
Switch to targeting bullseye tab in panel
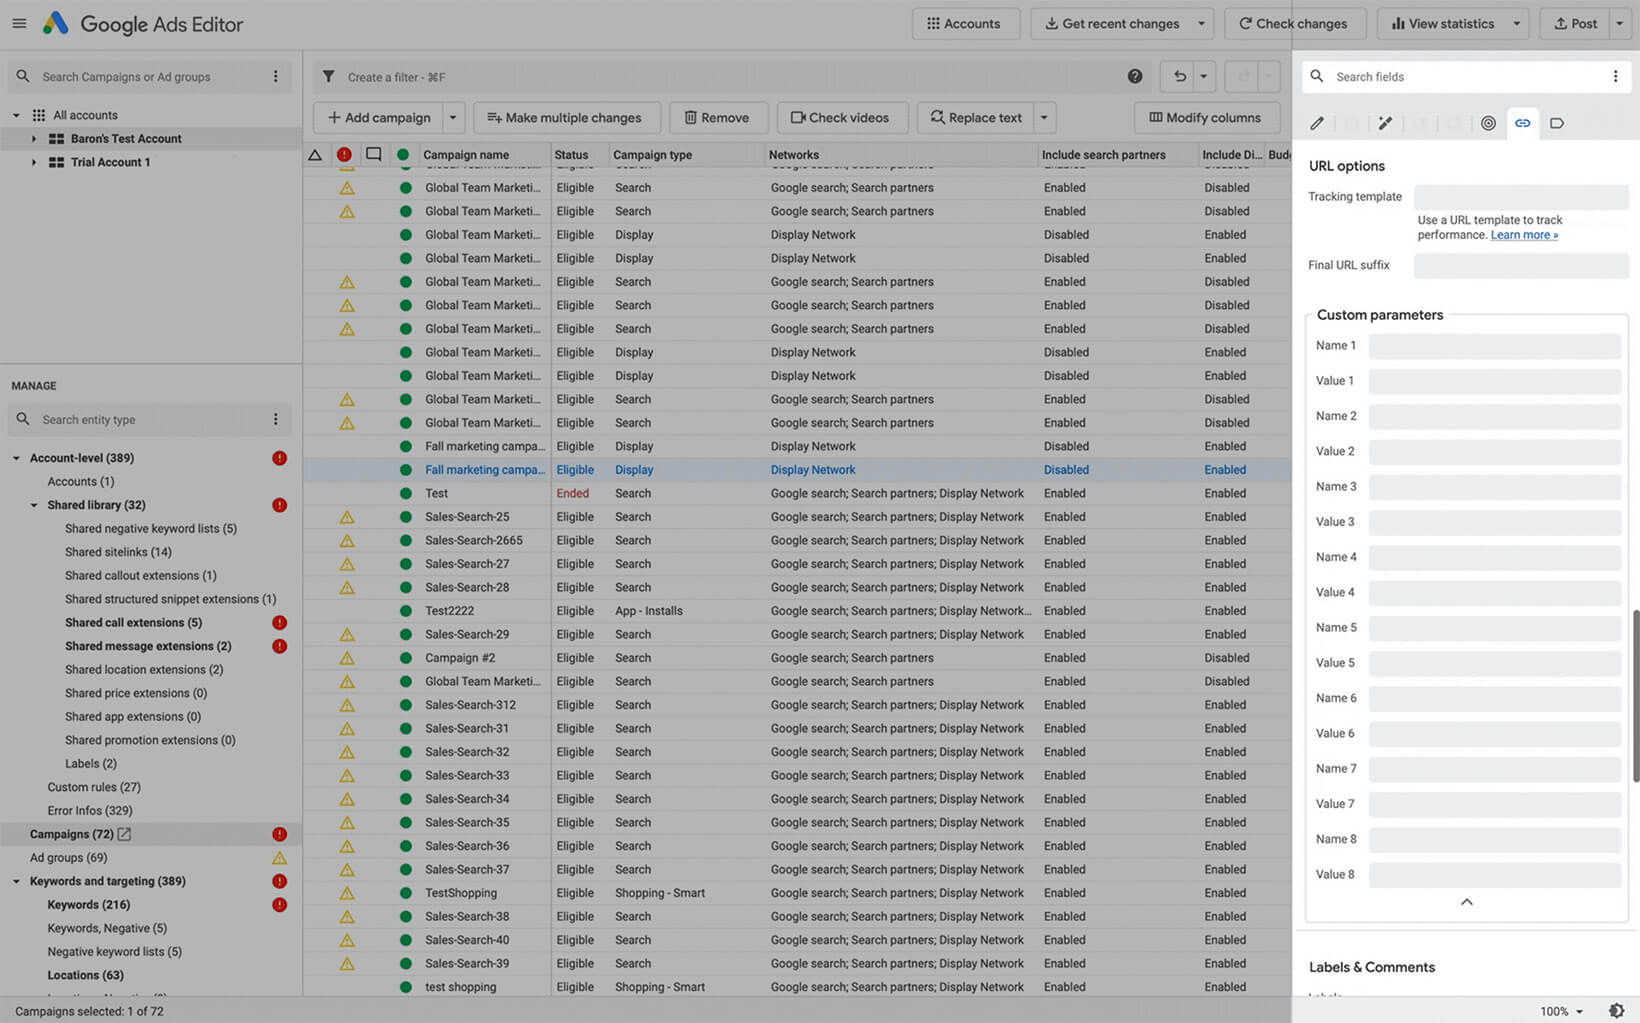pyautogui.click(x=1488, y=123)
